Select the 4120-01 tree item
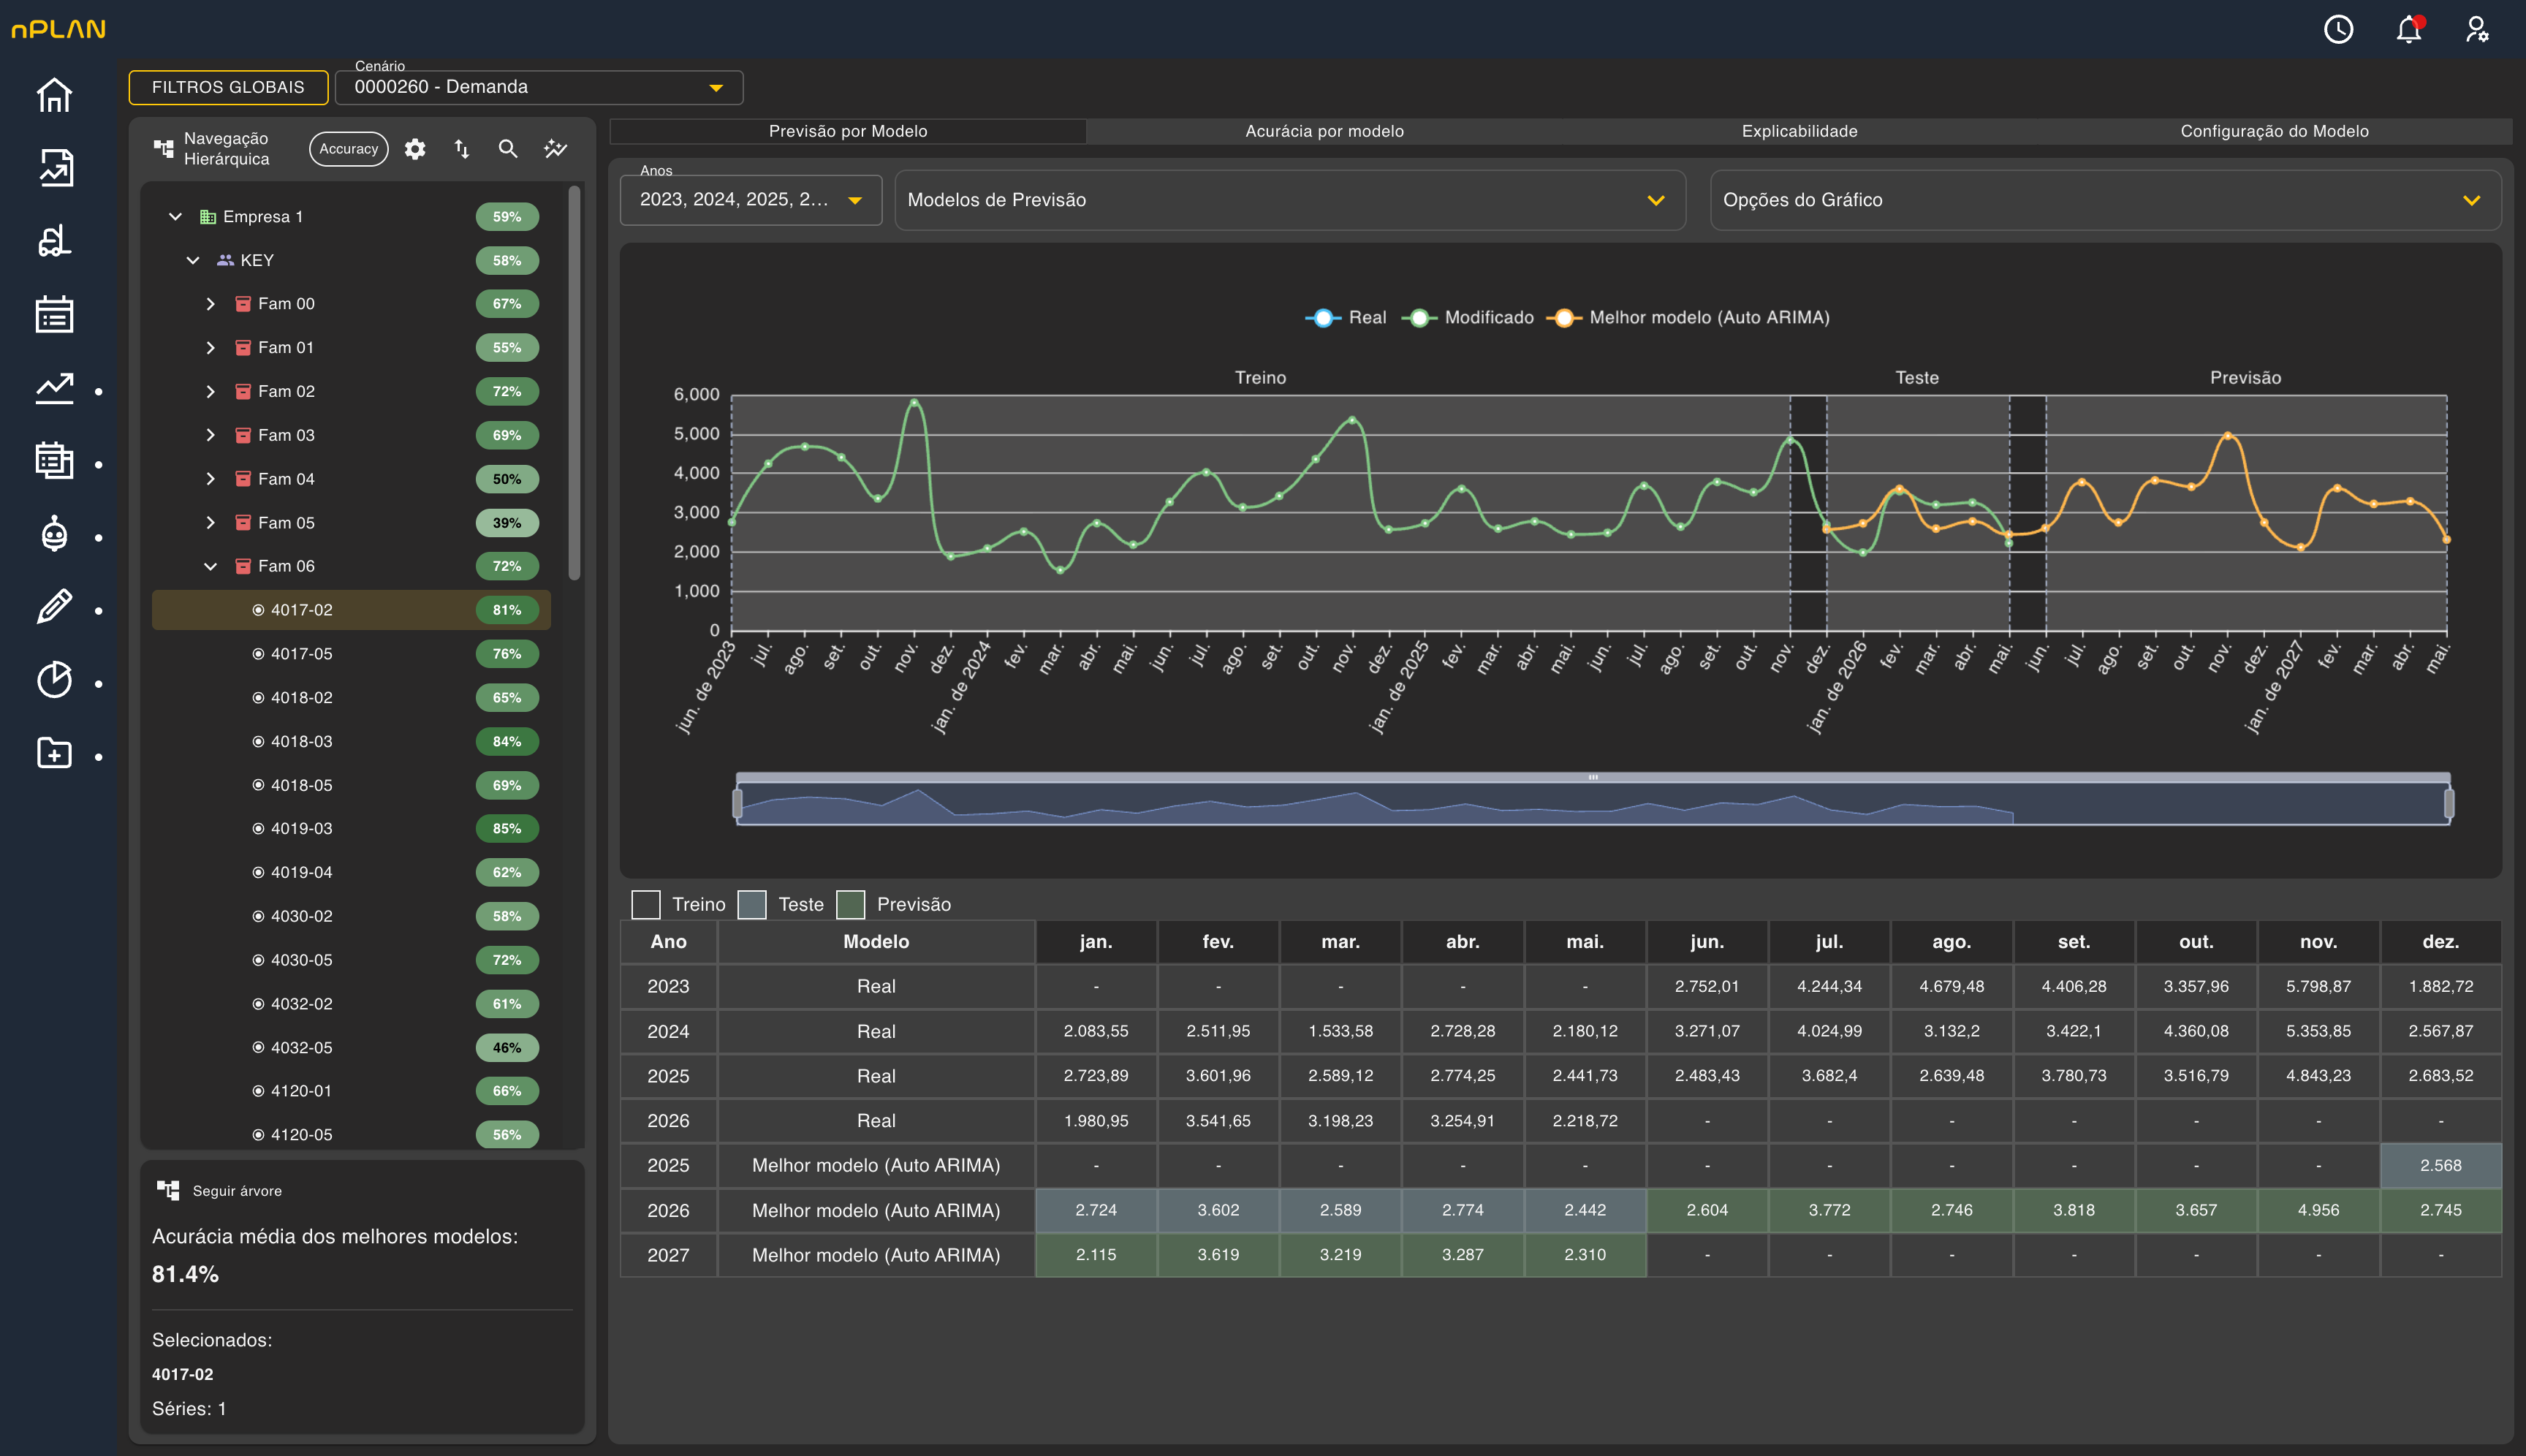 coord(351,1091)
